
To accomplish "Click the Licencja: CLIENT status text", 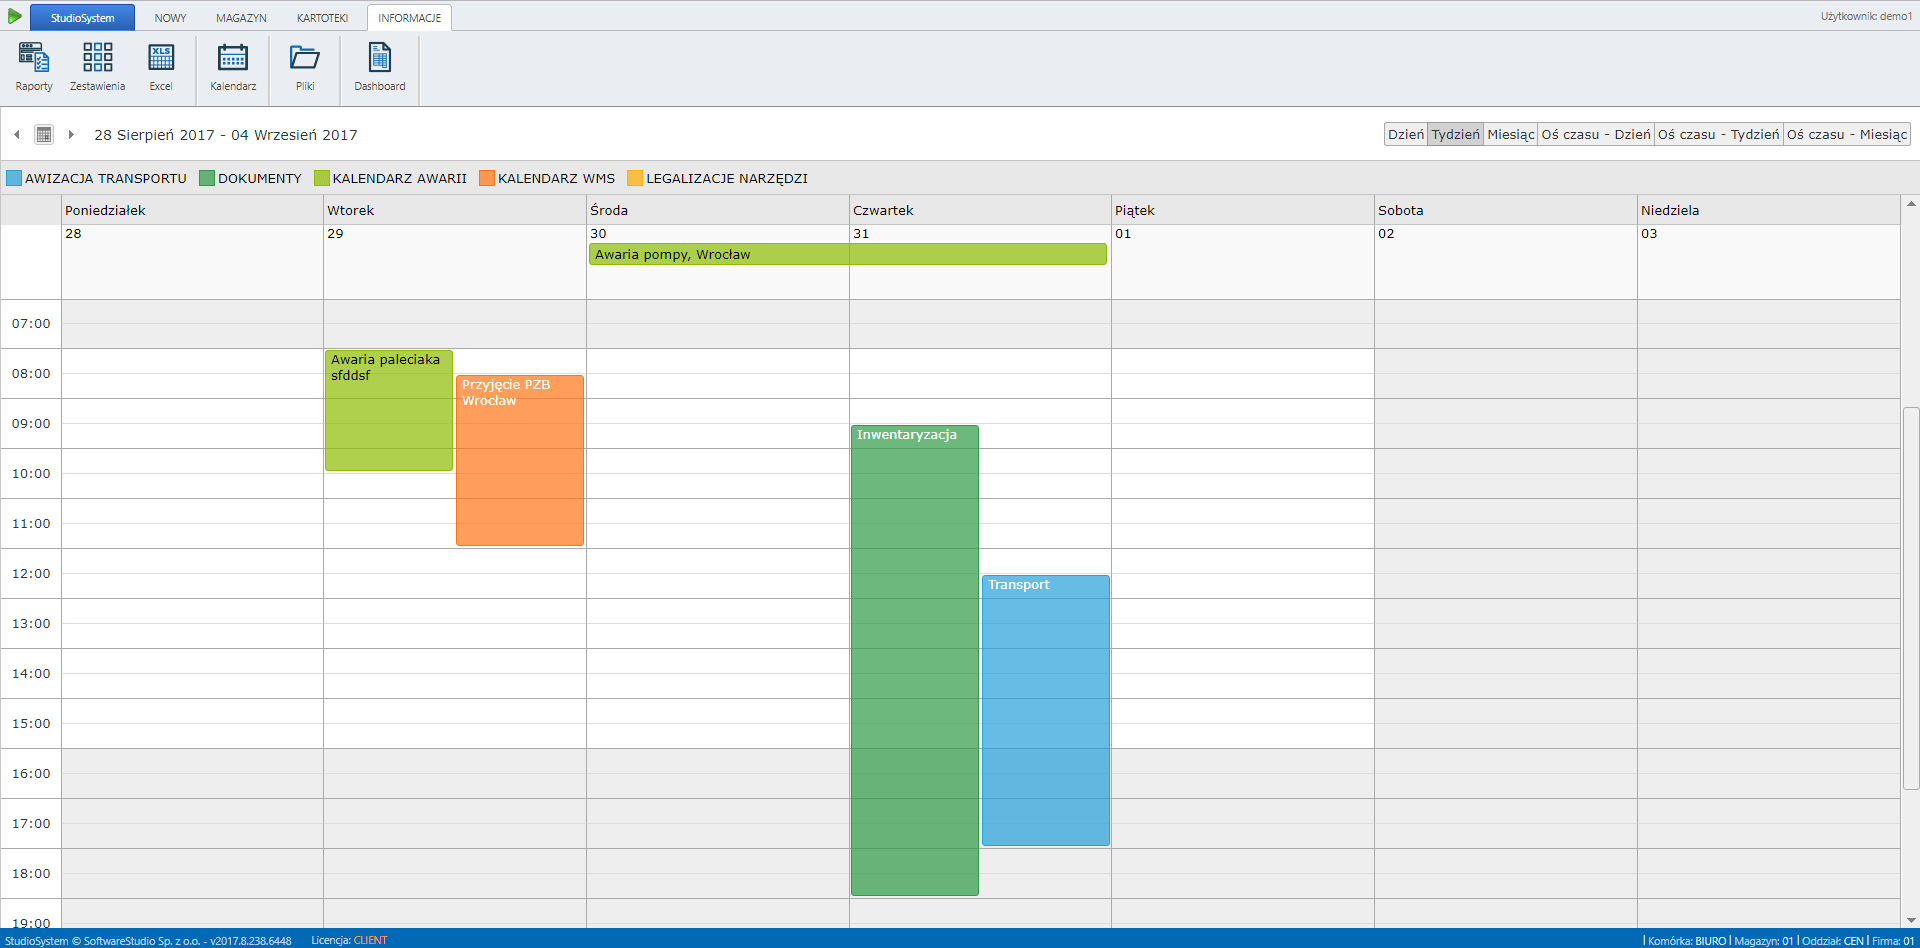I will (x=349, y=940).
